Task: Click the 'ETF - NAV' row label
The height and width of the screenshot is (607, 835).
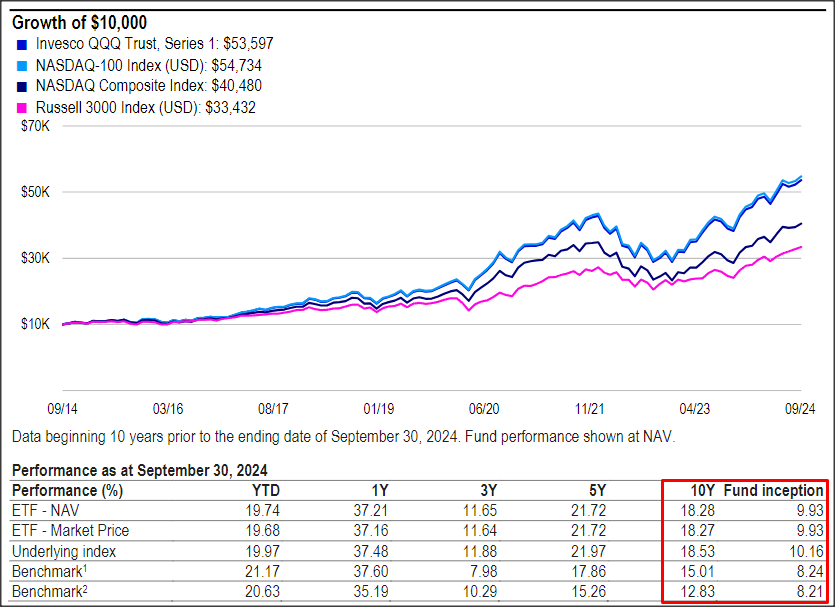Action: [x=45, y=511]
